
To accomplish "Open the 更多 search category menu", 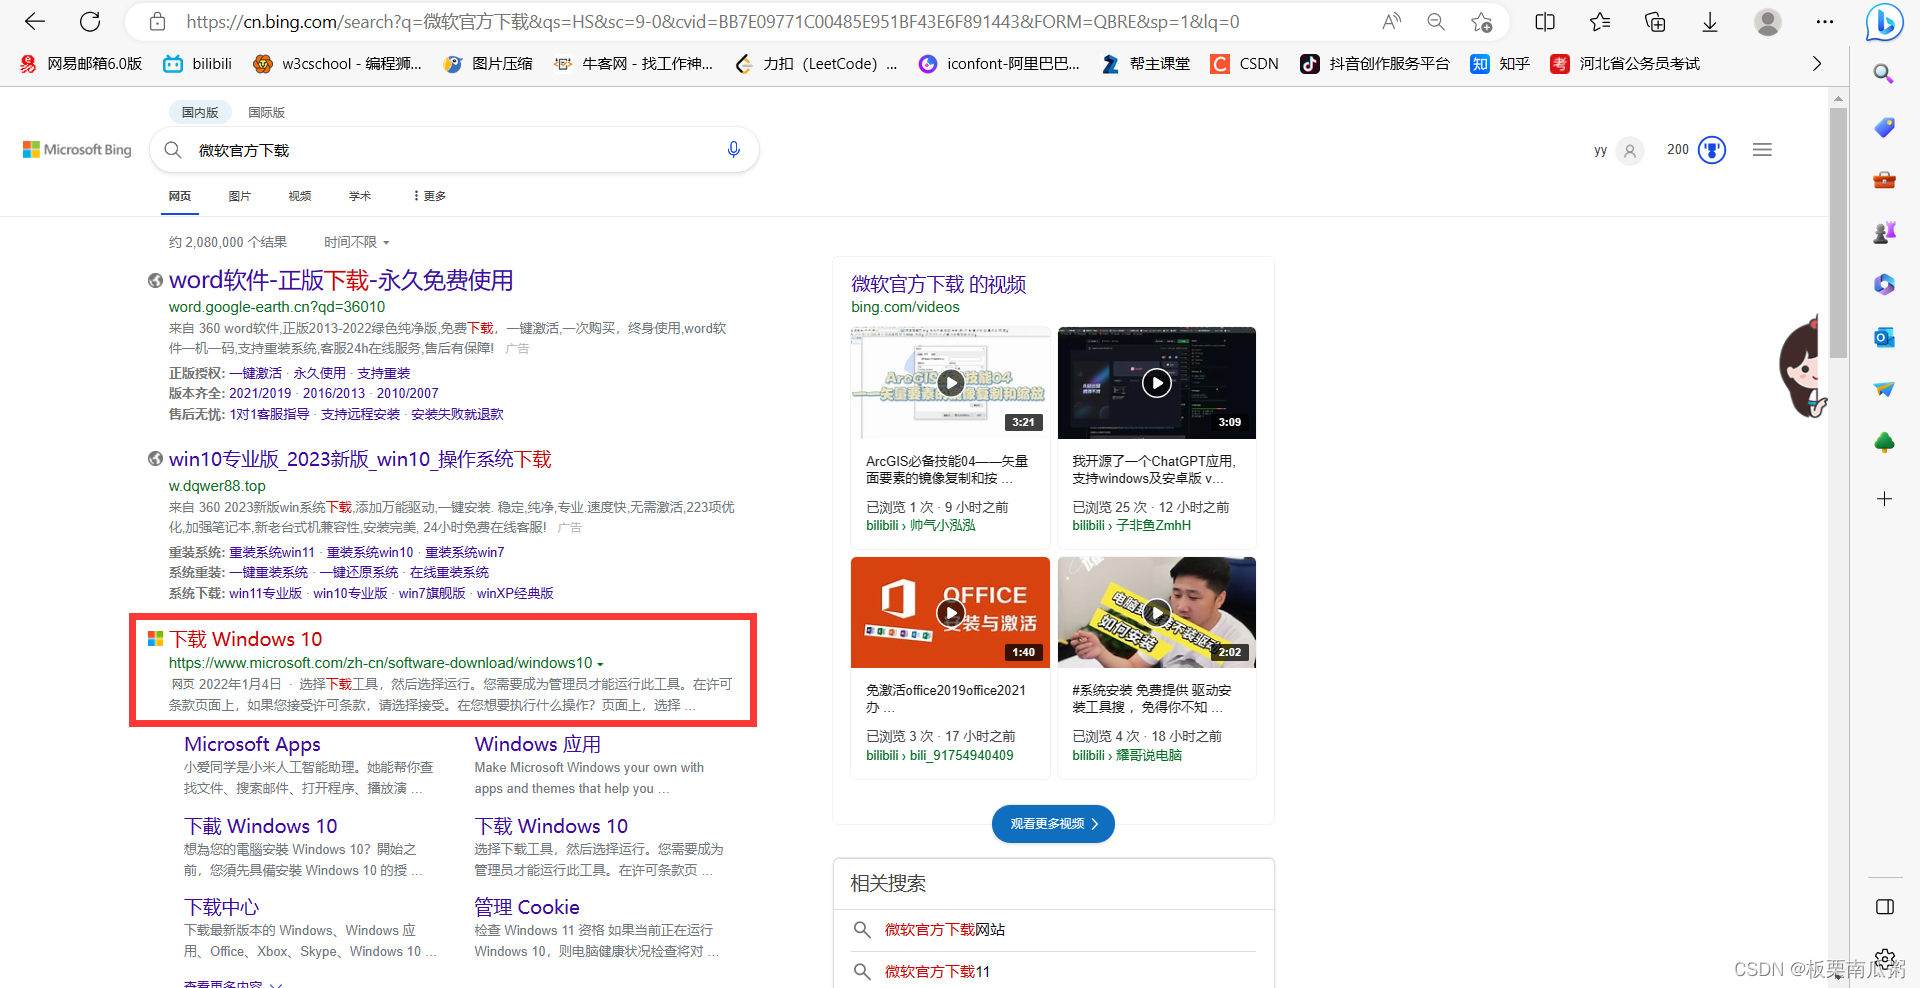I will tap(430, 196).
